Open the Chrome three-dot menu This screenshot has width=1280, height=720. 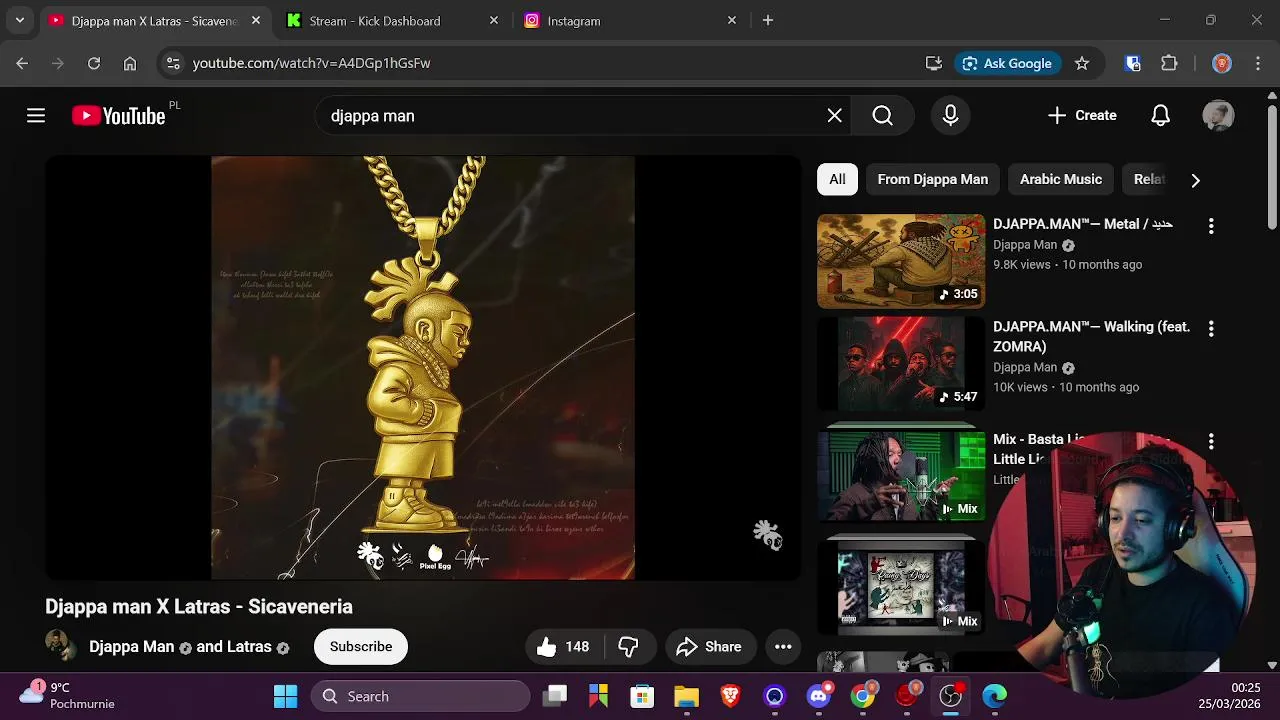tap(1258, 63)
